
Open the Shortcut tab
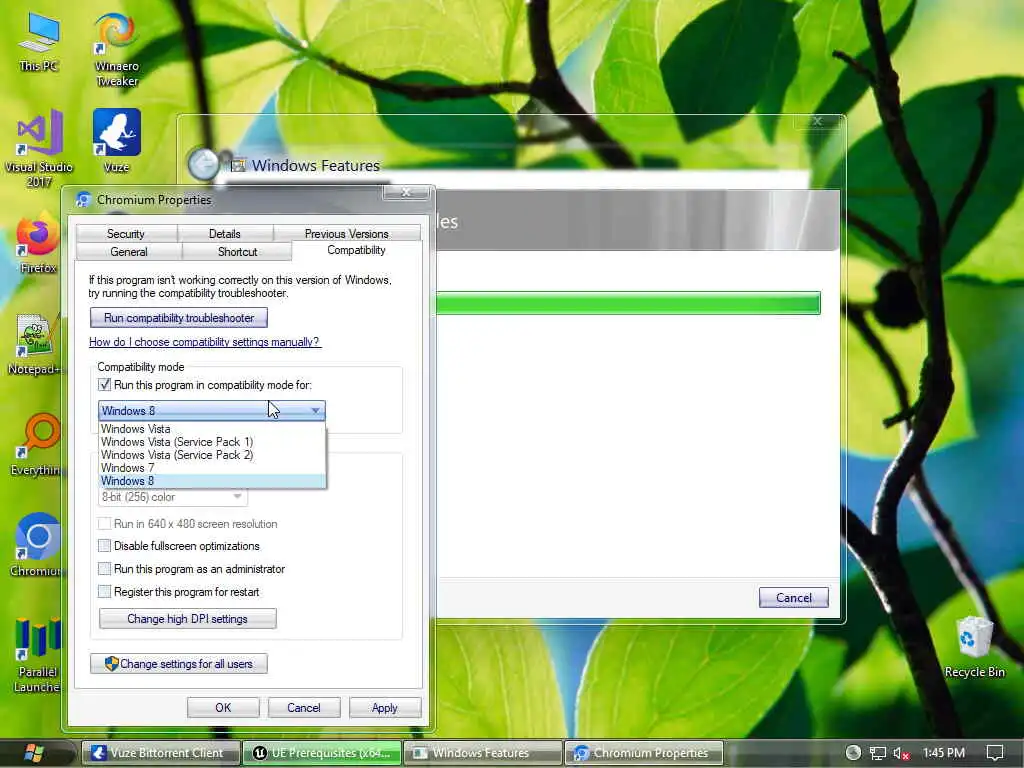(237, 251)
